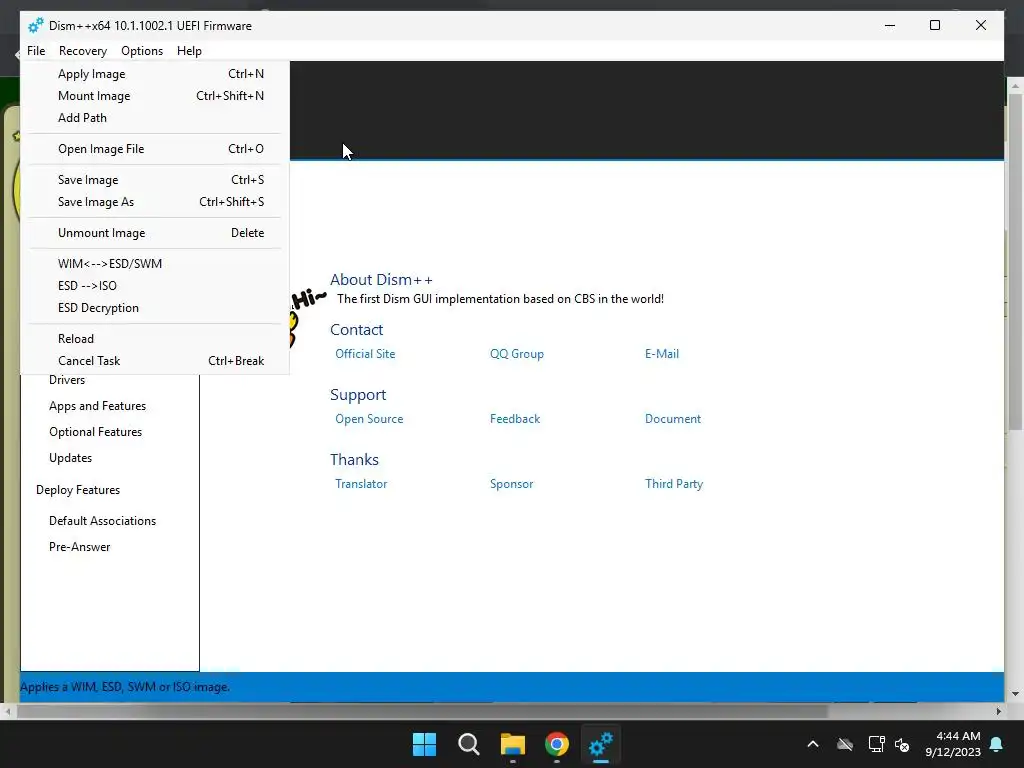Open Default Associations in sidebar
Image resolution: width=1024 pixels, height=768 pixels.
[103, 521]
